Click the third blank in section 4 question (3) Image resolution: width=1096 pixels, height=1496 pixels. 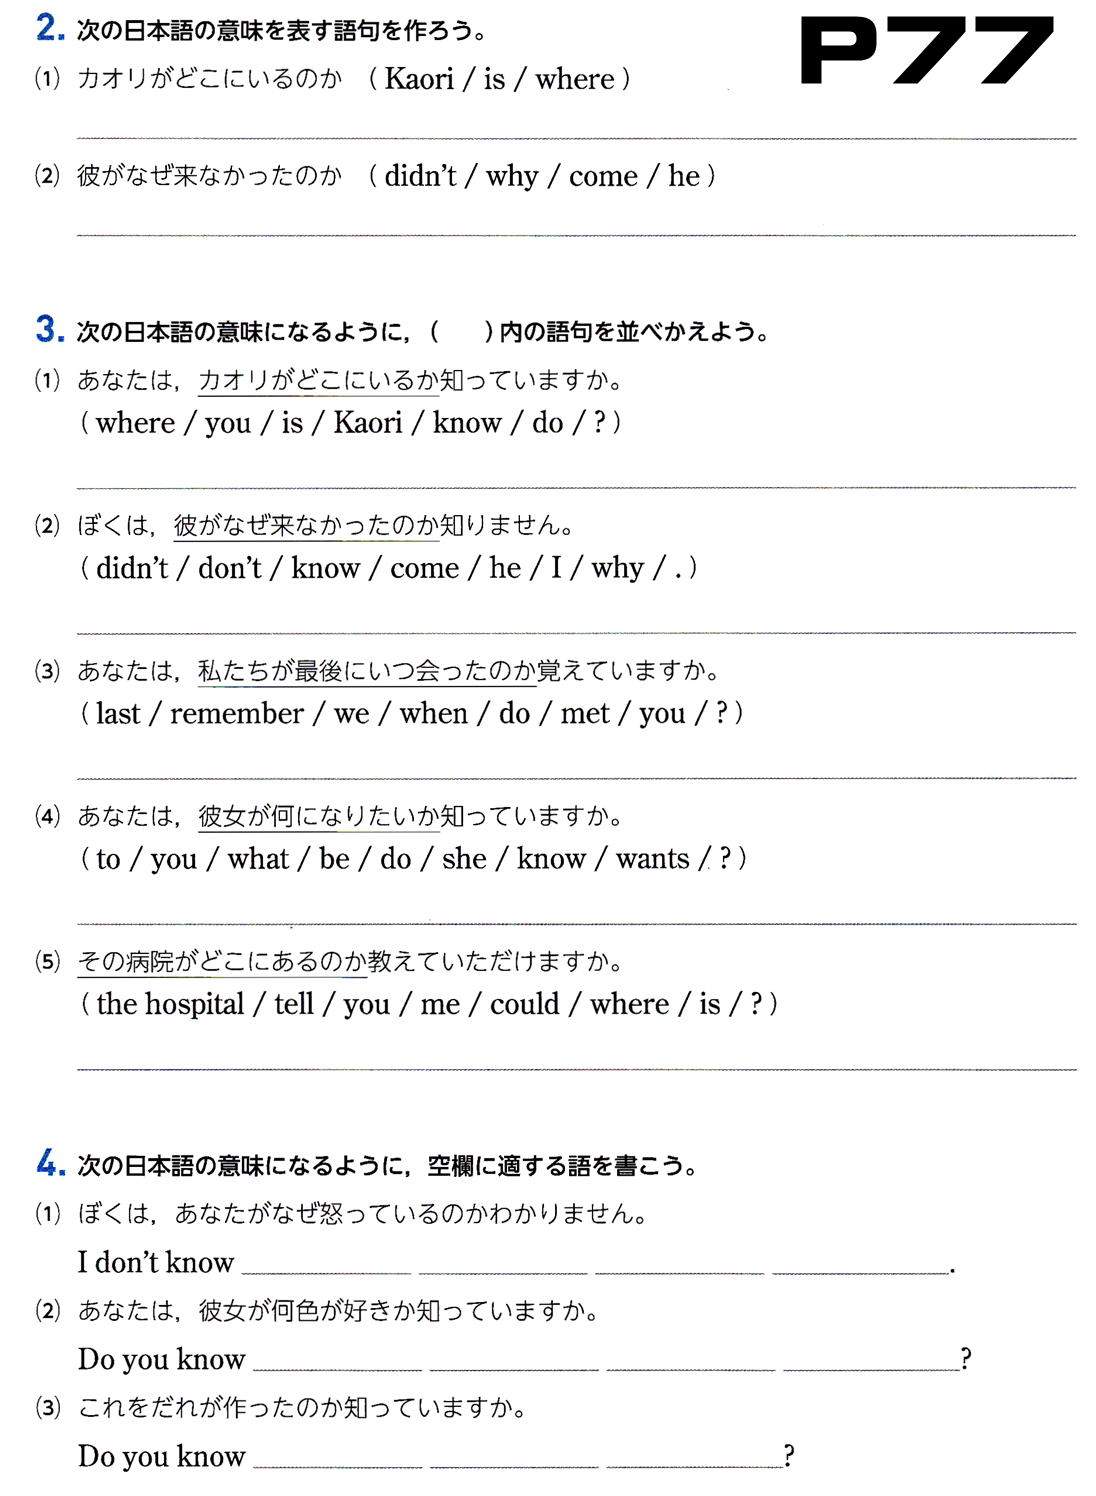tap(694, 1465)
